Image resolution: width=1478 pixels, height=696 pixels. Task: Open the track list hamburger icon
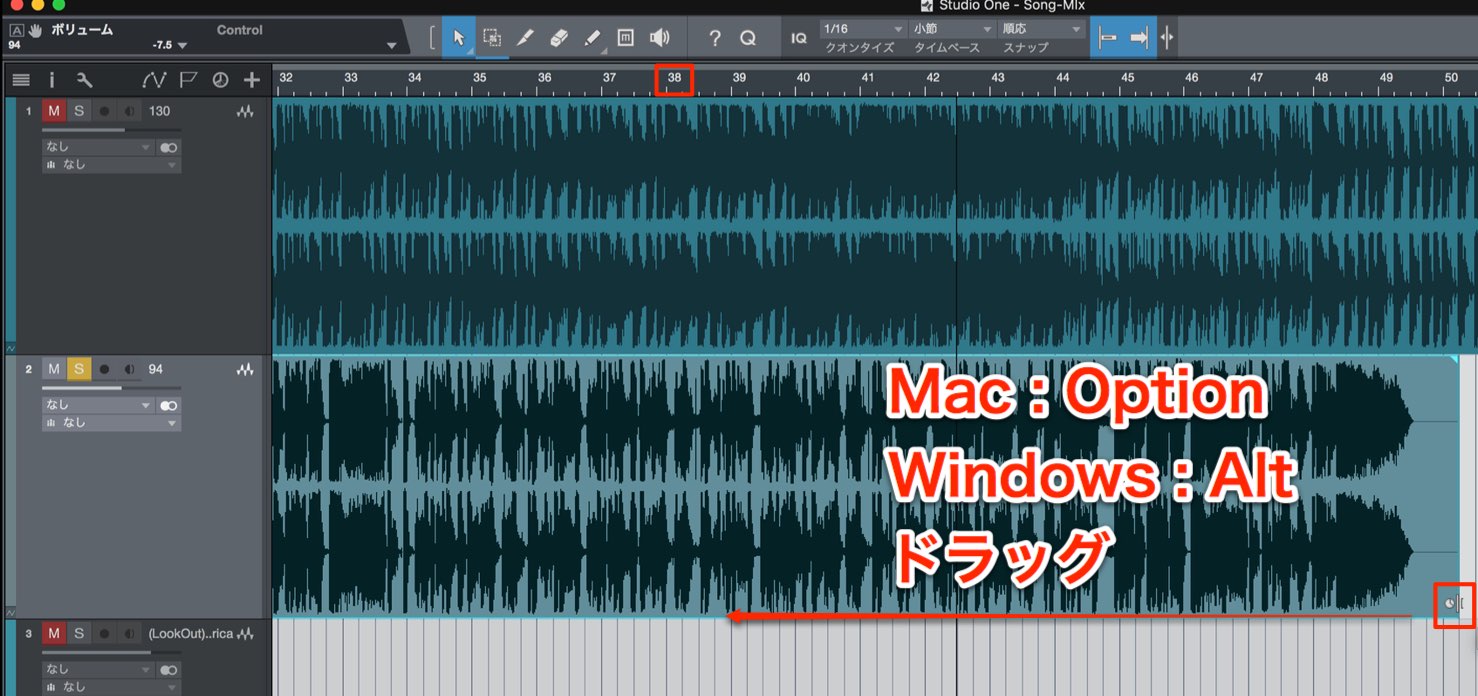pos(21,80)
